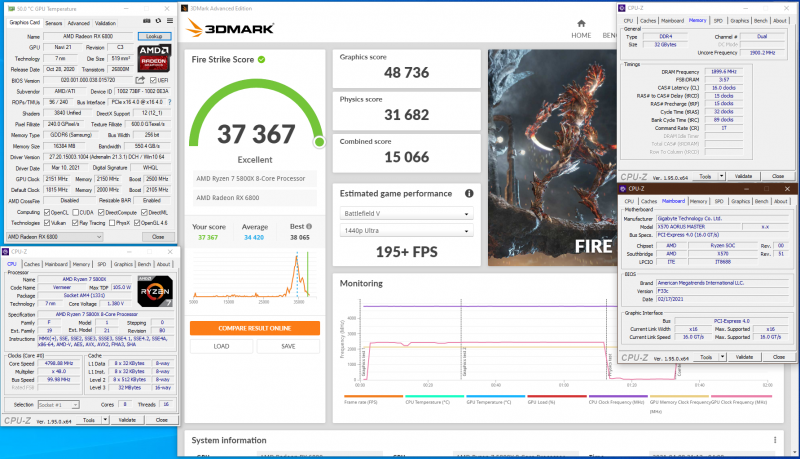
Task: Click the Compare Result Online button
Action: coord(255,328)
